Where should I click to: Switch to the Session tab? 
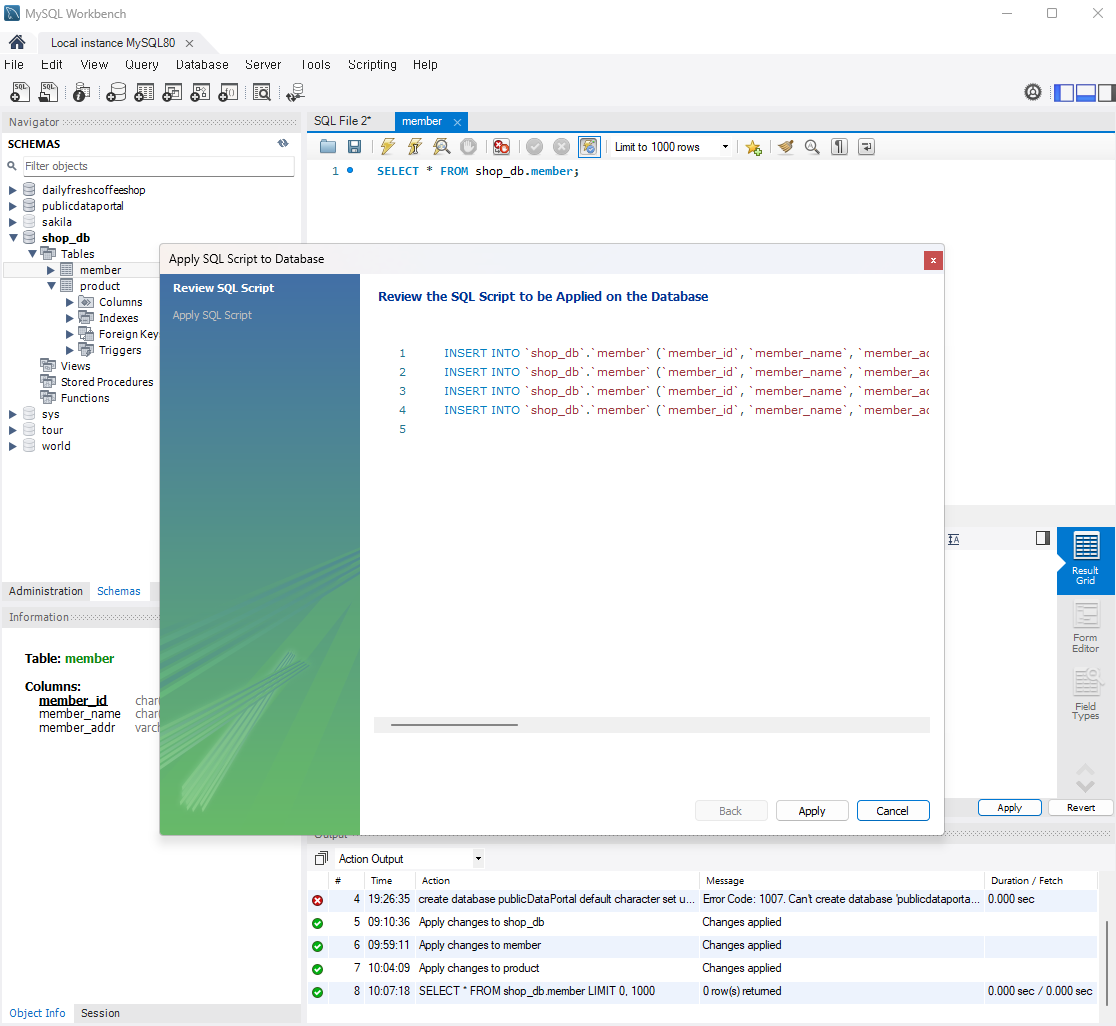[x=100, y=1013]
